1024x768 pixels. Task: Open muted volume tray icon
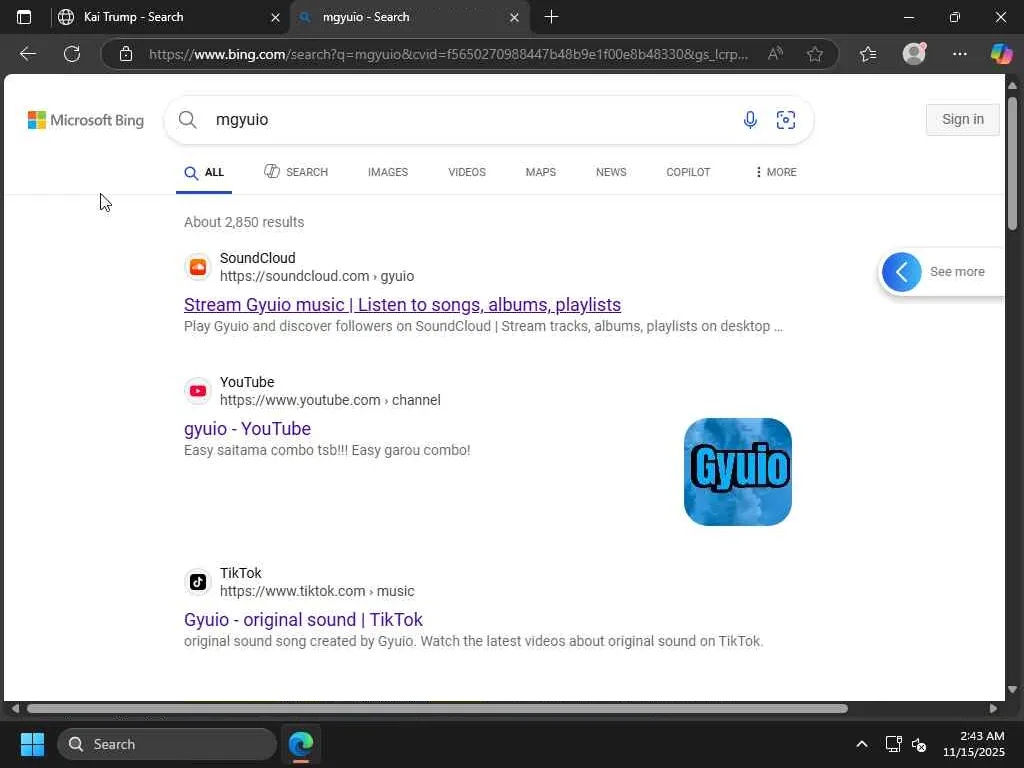tap(919, 744)
